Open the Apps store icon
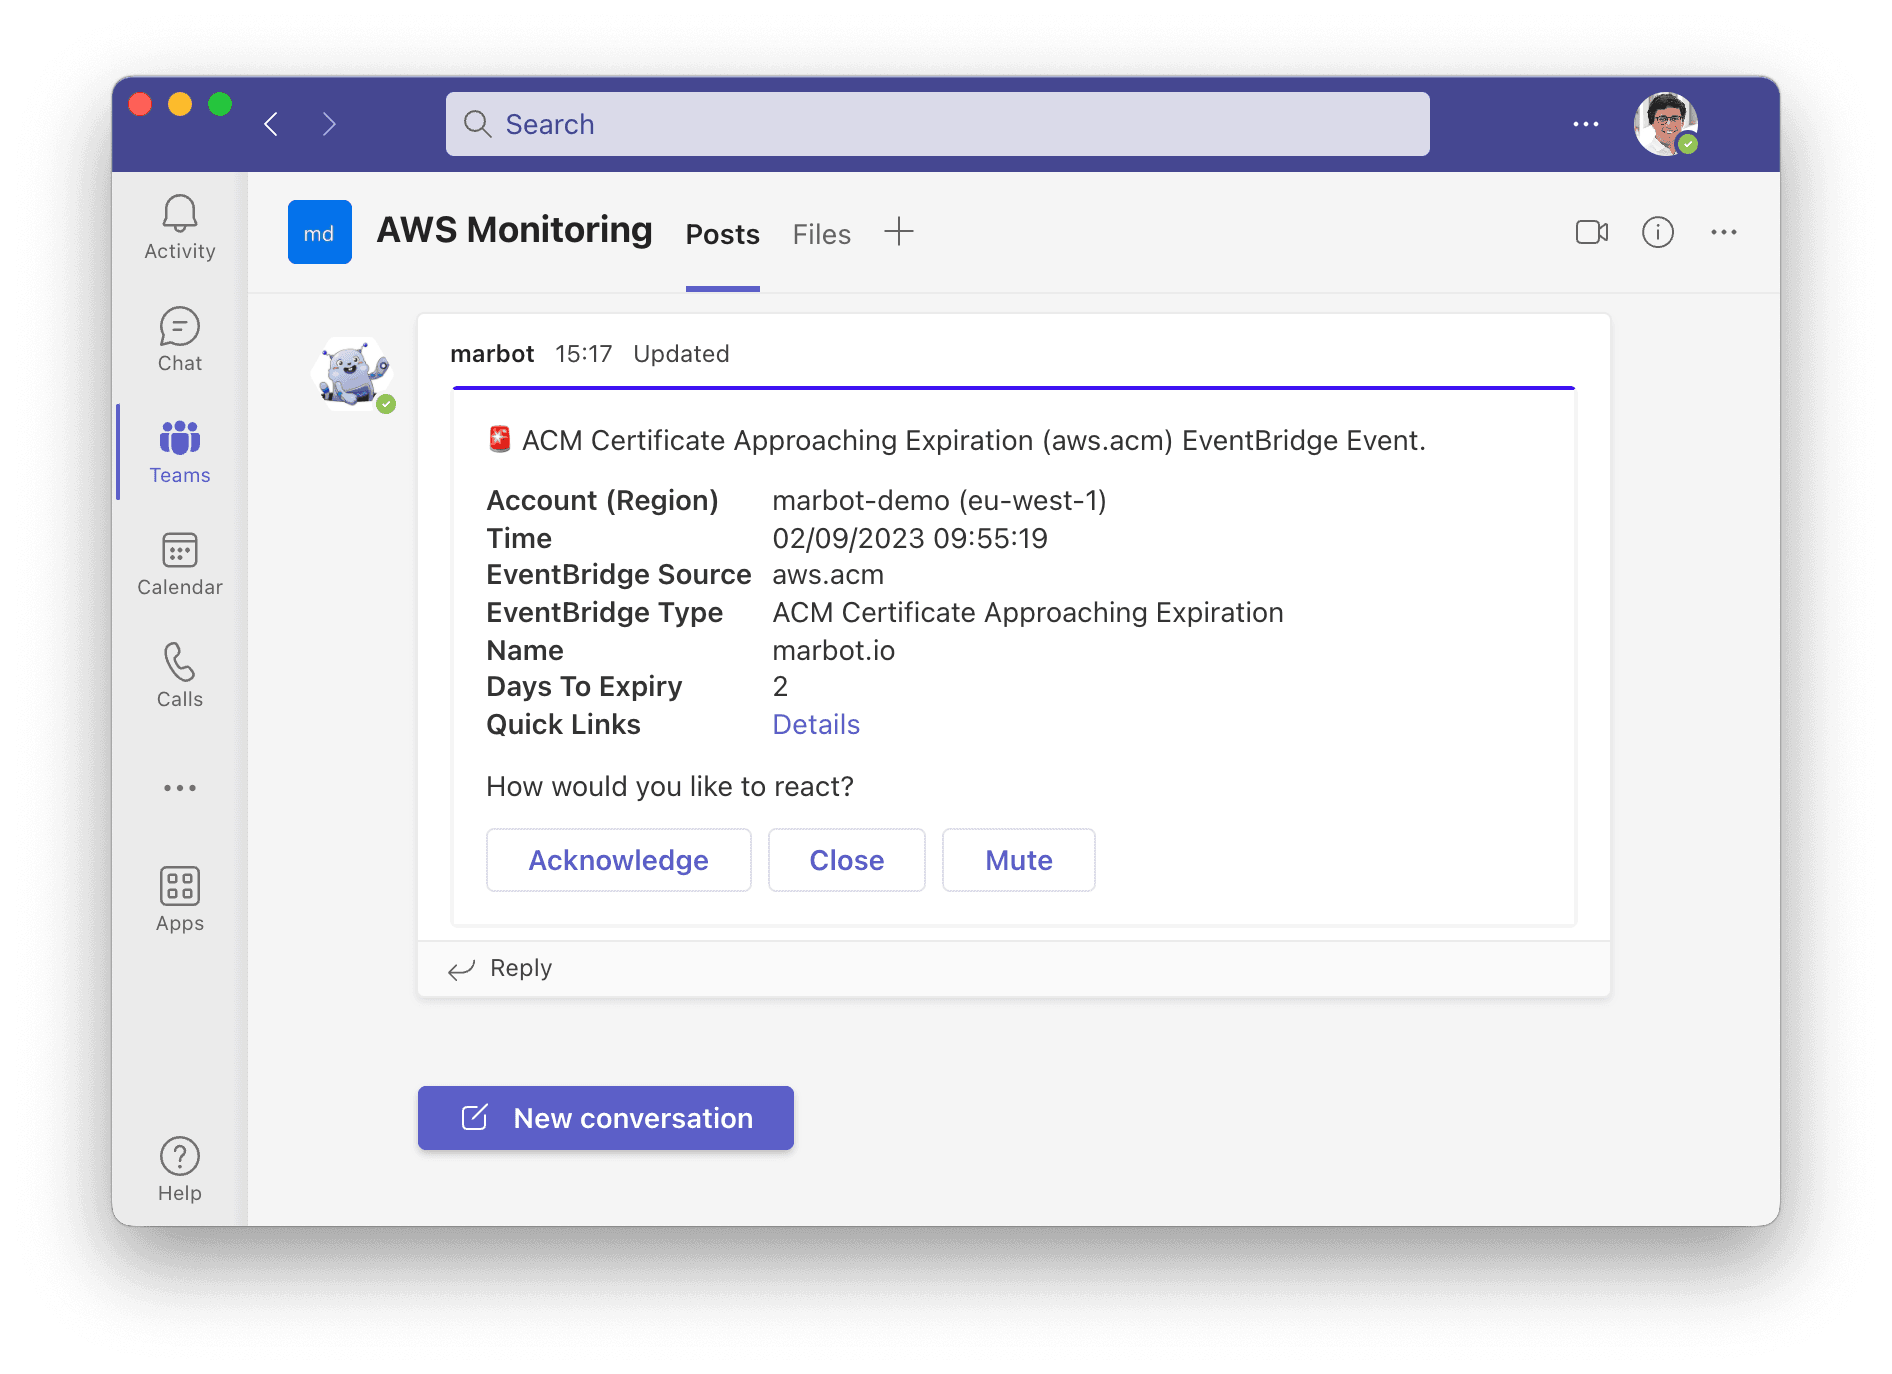 tap(180, 900)
